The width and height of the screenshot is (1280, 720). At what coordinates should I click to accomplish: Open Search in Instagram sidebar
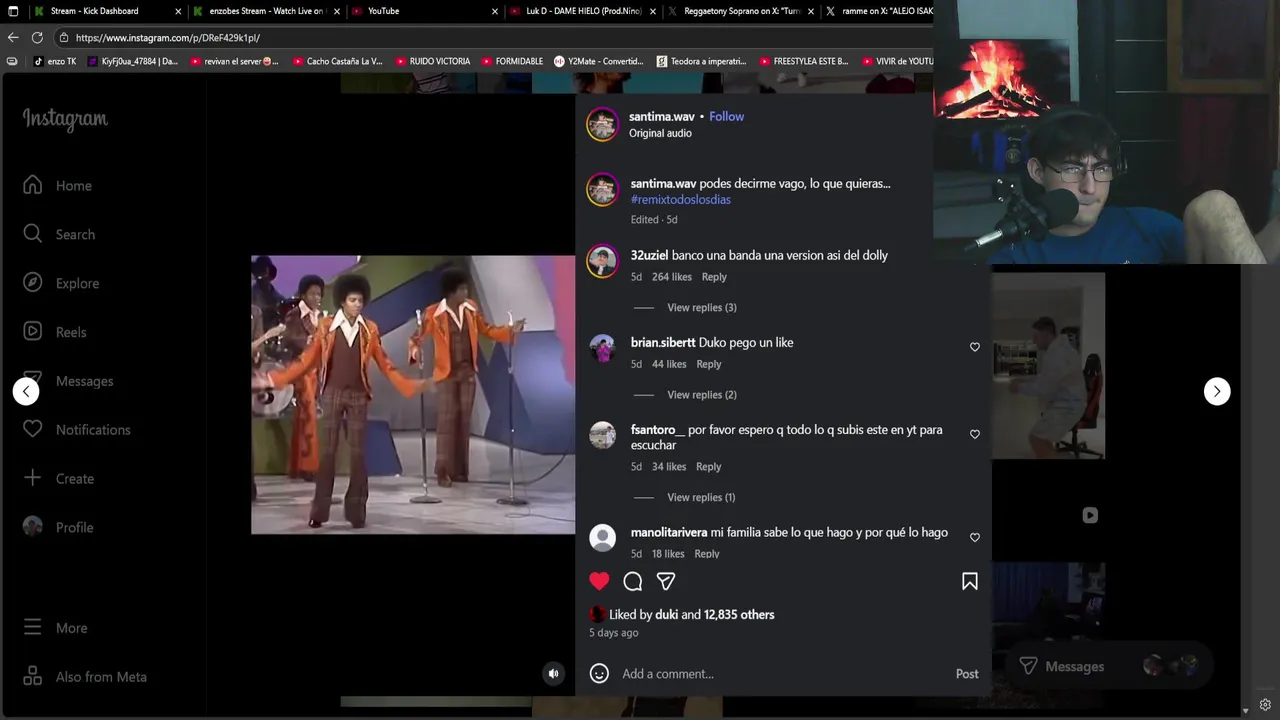coord(60,234)
